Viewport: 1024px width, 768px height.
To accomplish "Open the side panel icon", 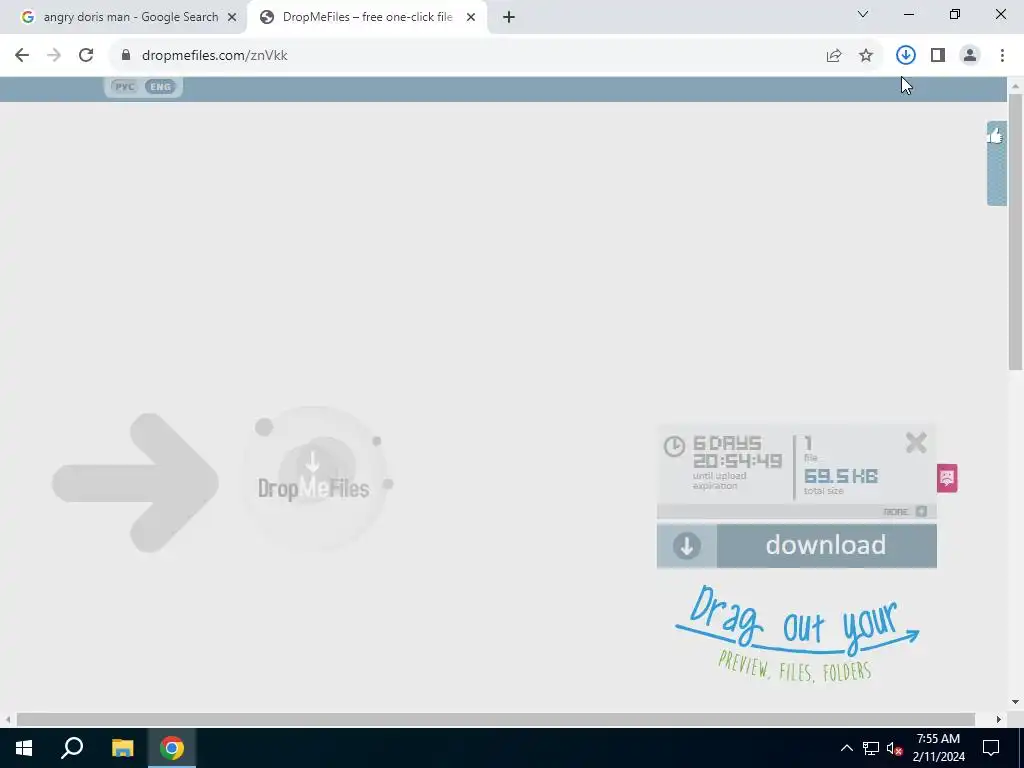I will (x=938, y=56).
